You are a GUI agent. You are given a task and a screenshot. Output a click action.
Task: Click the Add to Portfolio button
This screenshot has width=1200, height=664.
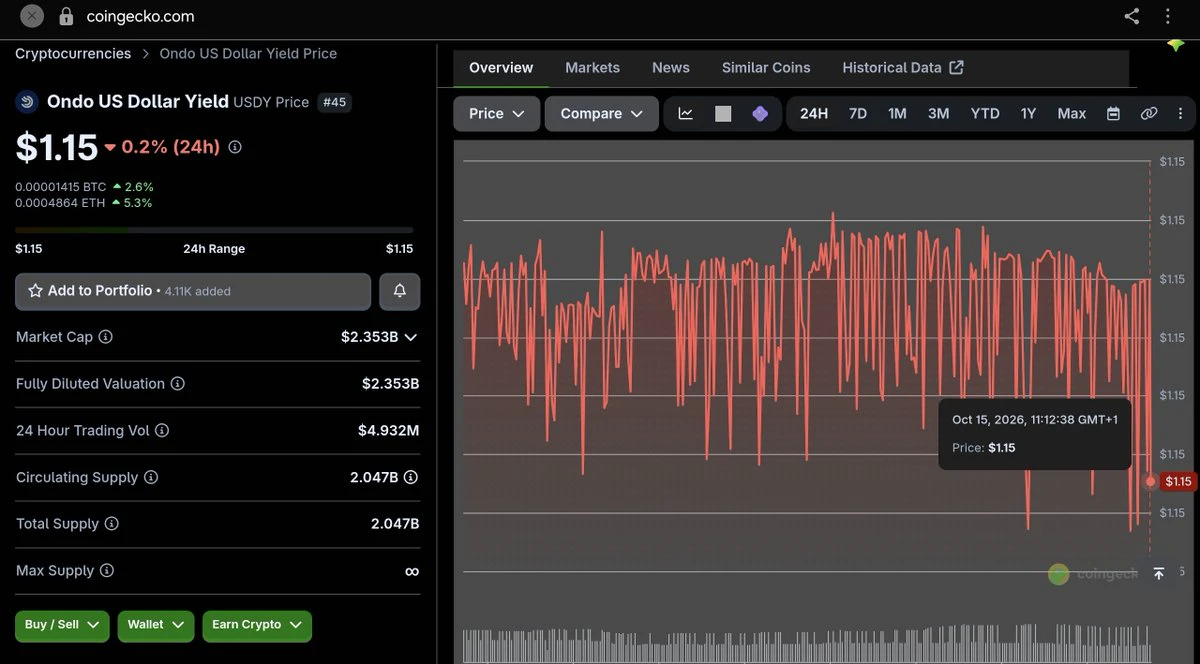(193, 291)
